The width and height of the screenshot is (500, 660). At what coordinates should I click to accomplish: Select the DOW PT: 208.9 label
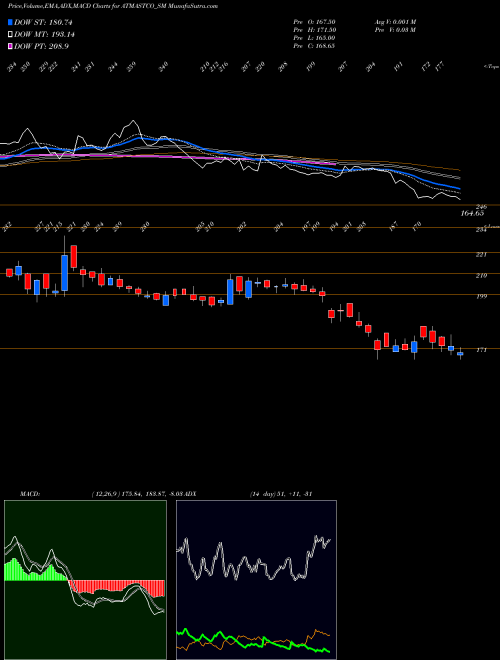(x=41, y=46)
